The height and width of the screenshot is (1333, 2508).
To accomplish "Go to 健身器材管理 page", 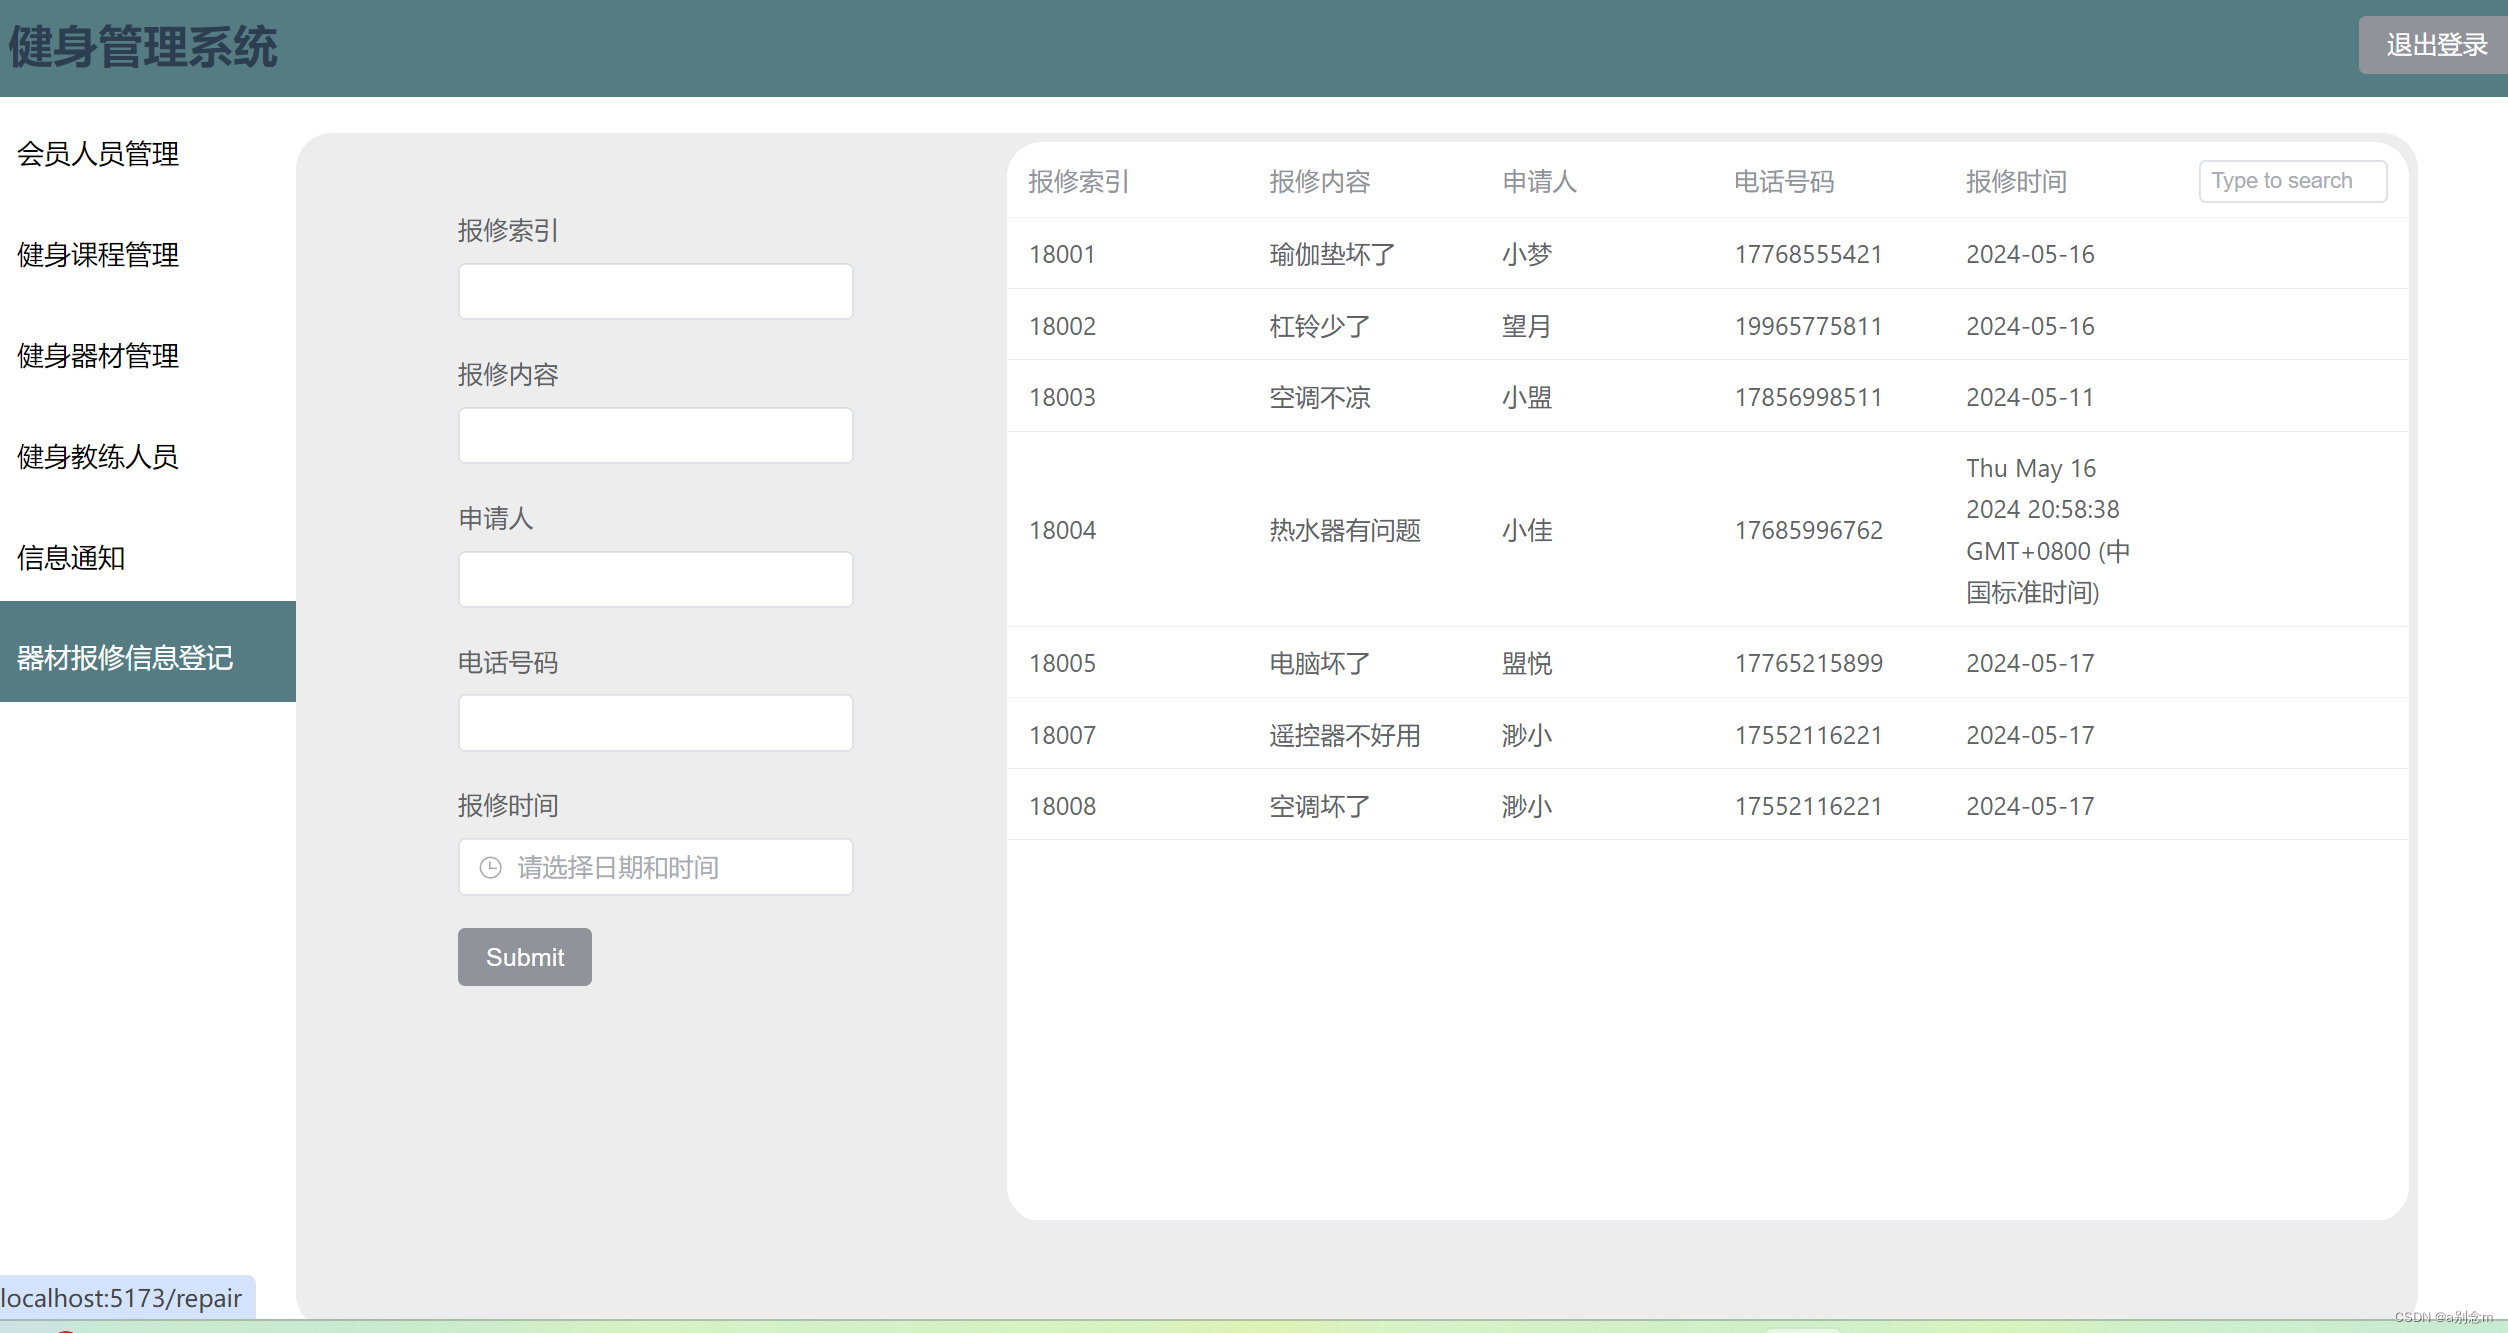I will pos(98,356).
